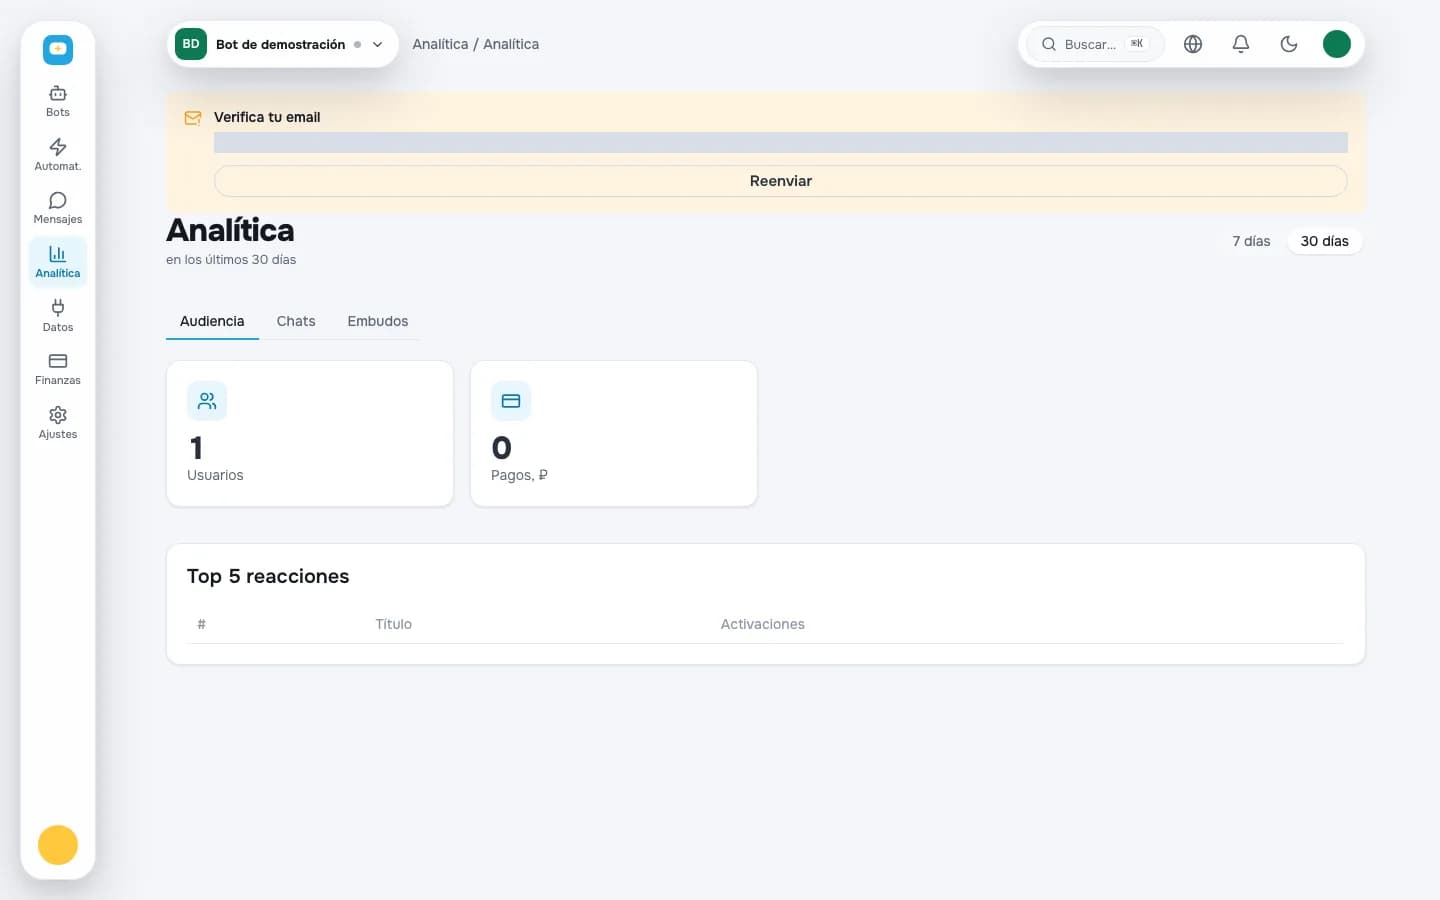Click the BD bot avatar badge

(x=191, y=44)
